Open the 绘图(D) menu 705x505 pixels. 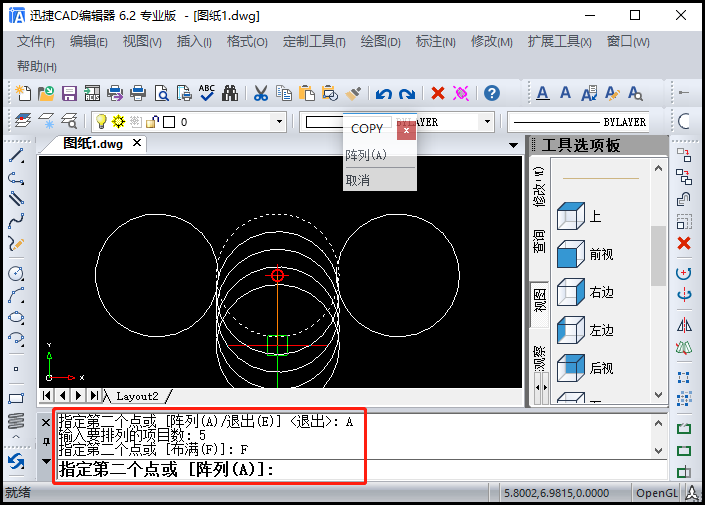click(380, 42)
